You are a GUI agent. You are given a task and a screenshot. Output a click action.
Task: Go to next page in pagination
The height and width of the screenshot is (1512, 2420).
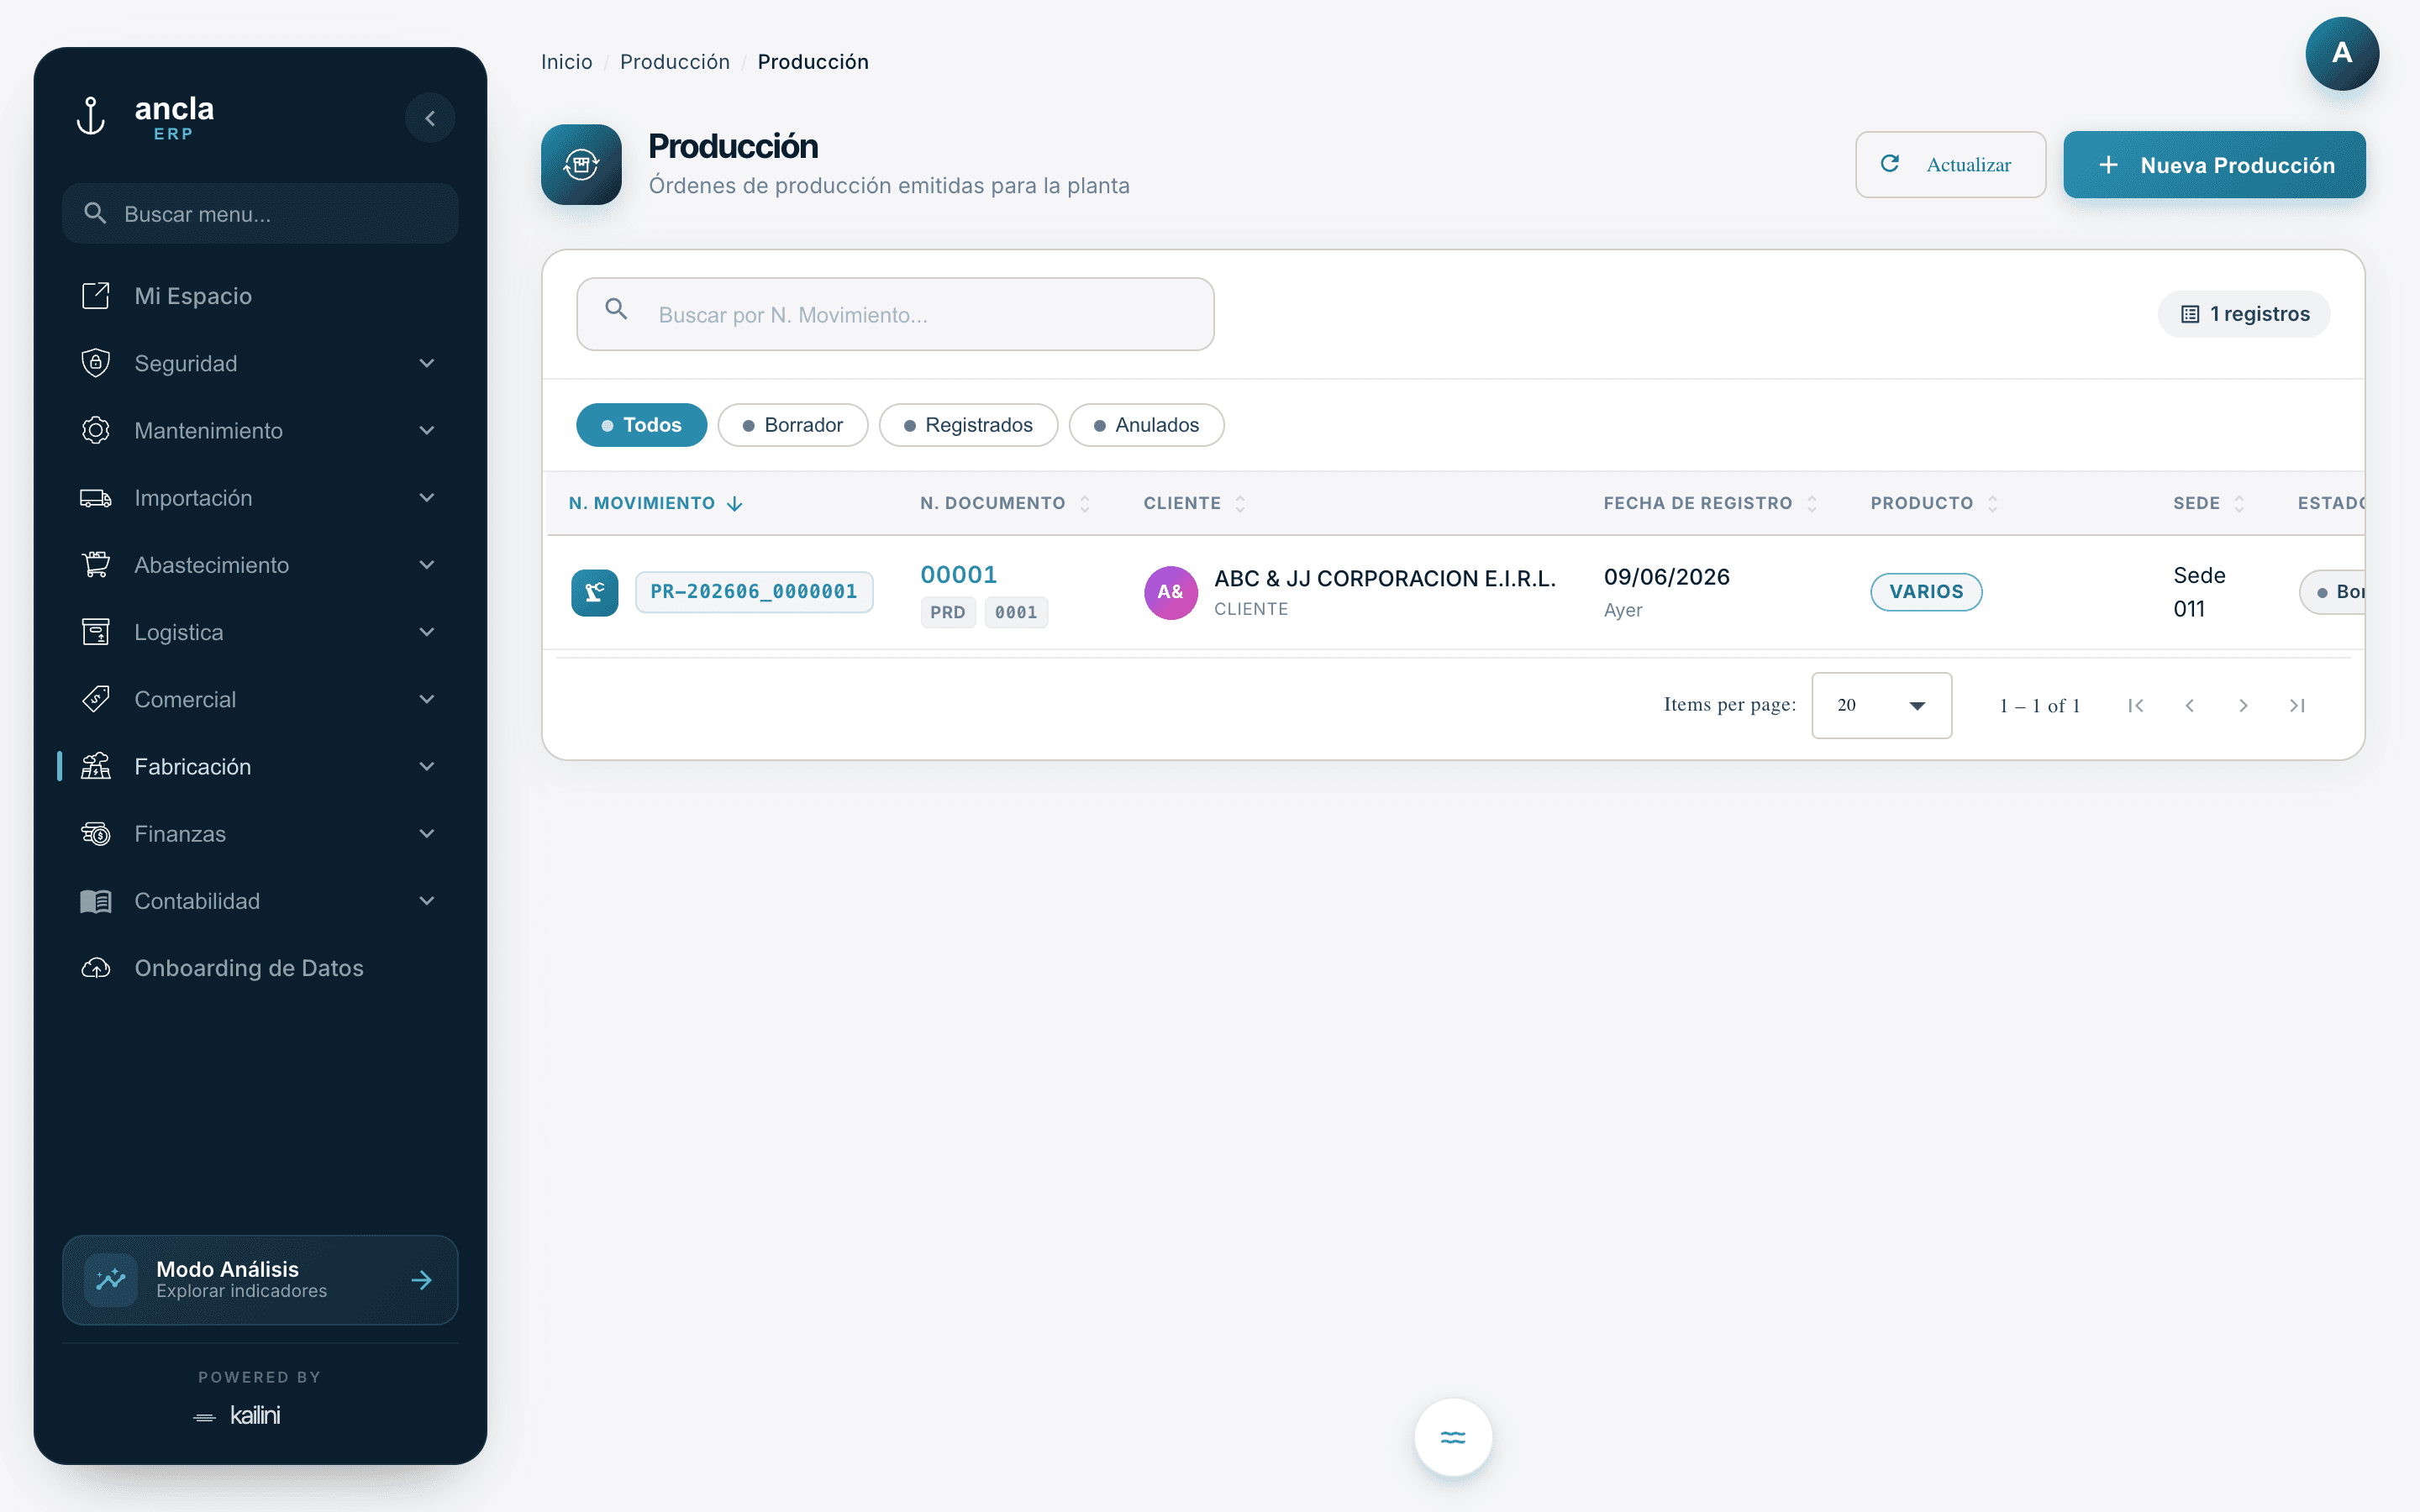2244,706
